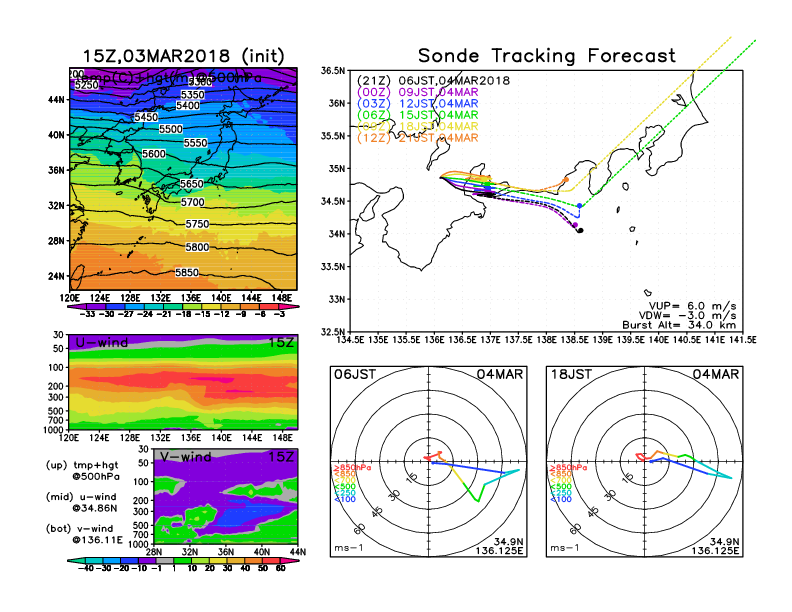Click the purple 00Z landing point dot
Screen dimensions: 792x612
(x=576, y=227)
